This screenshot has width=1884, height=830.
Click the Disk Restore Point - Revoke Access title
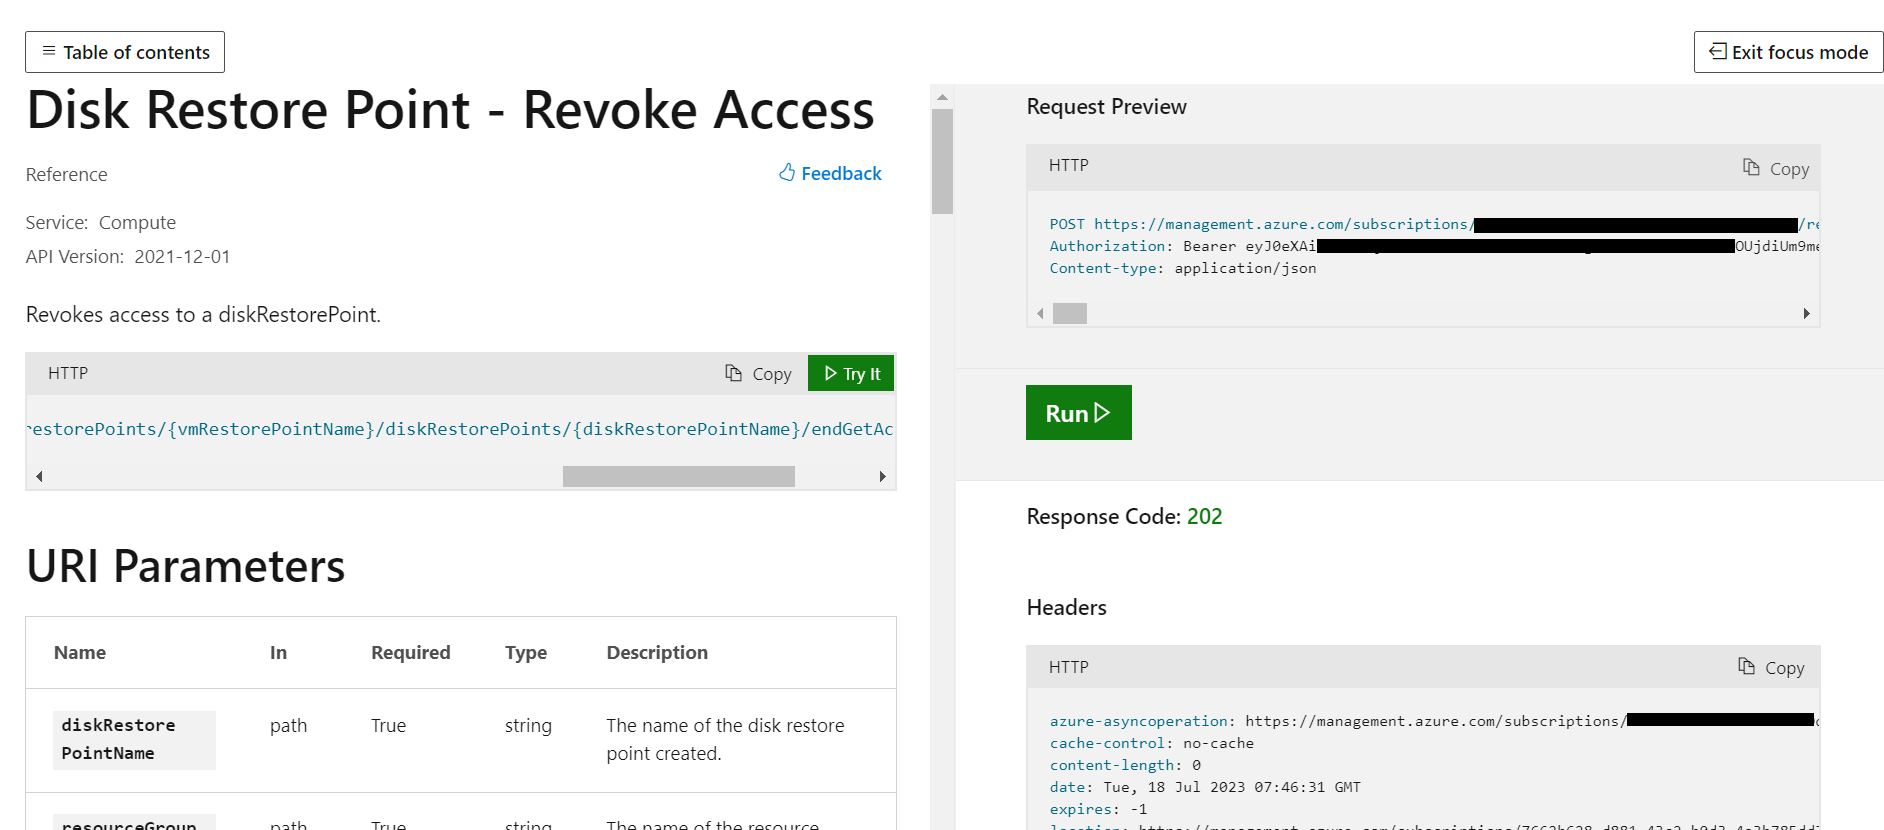450,109
